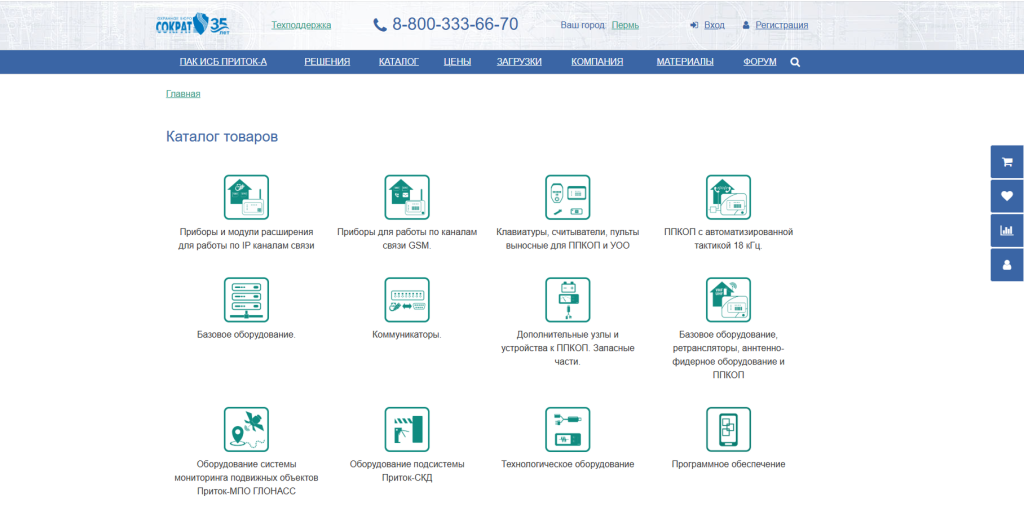Open 'Базовое оборудование.' category text

pos(246,335)
